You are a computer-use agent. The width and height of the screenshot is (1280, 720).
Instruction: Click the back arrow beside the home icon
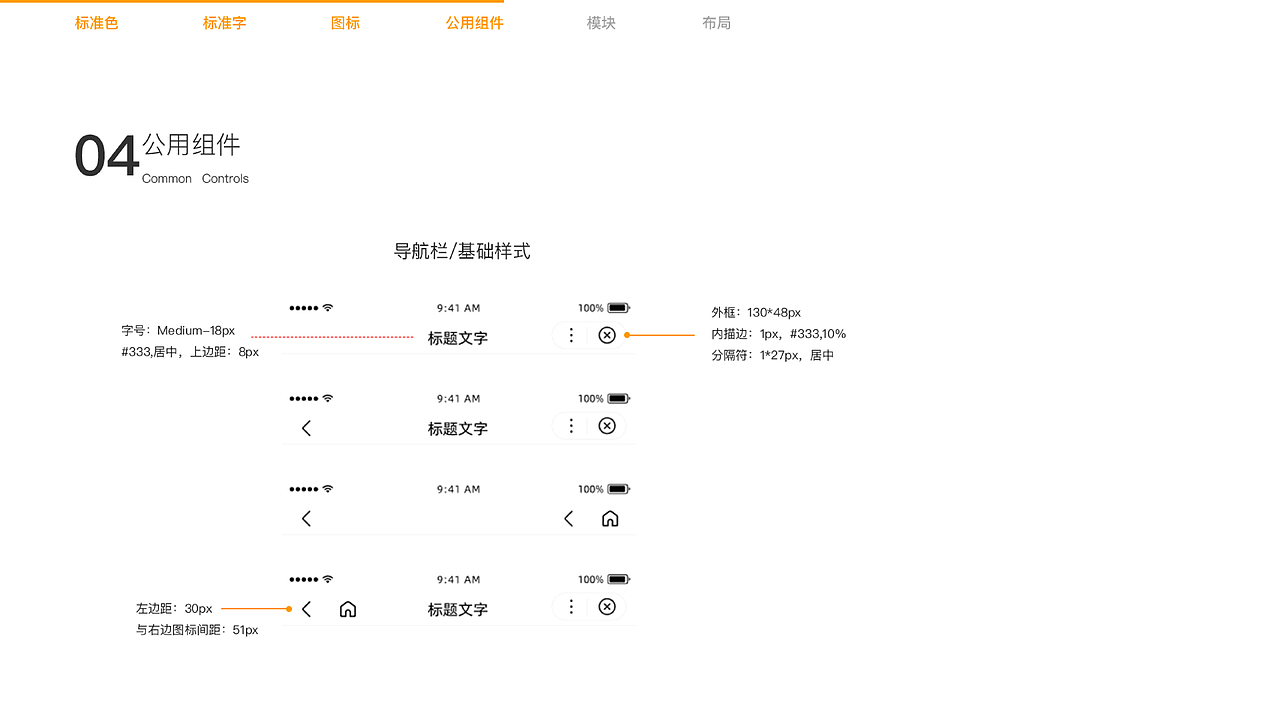tap(568, 518)
